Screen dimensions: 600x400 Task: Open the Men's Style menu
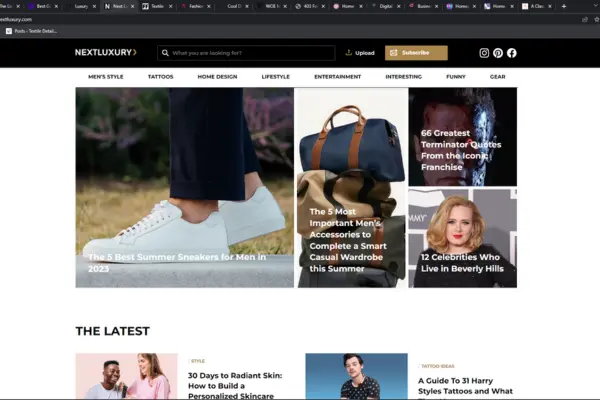coord(104,77)
